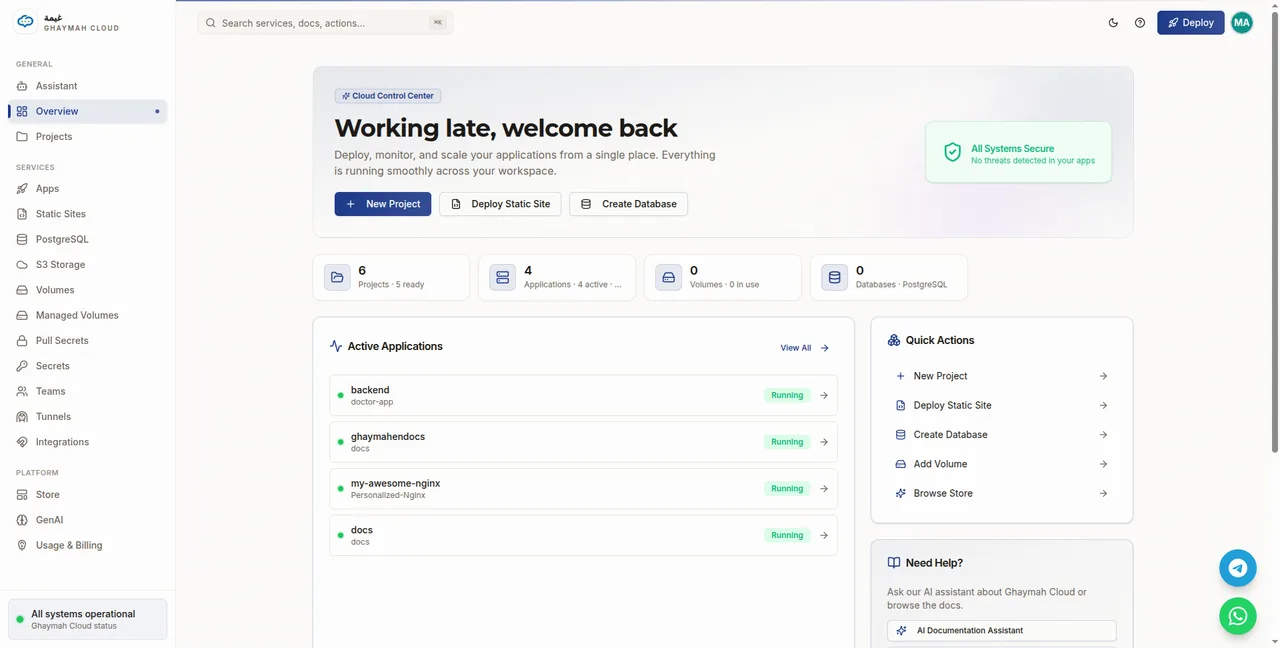Open the Telegram chat bubble
This screenshot has height=648, width=1280.
point(1238,568)
